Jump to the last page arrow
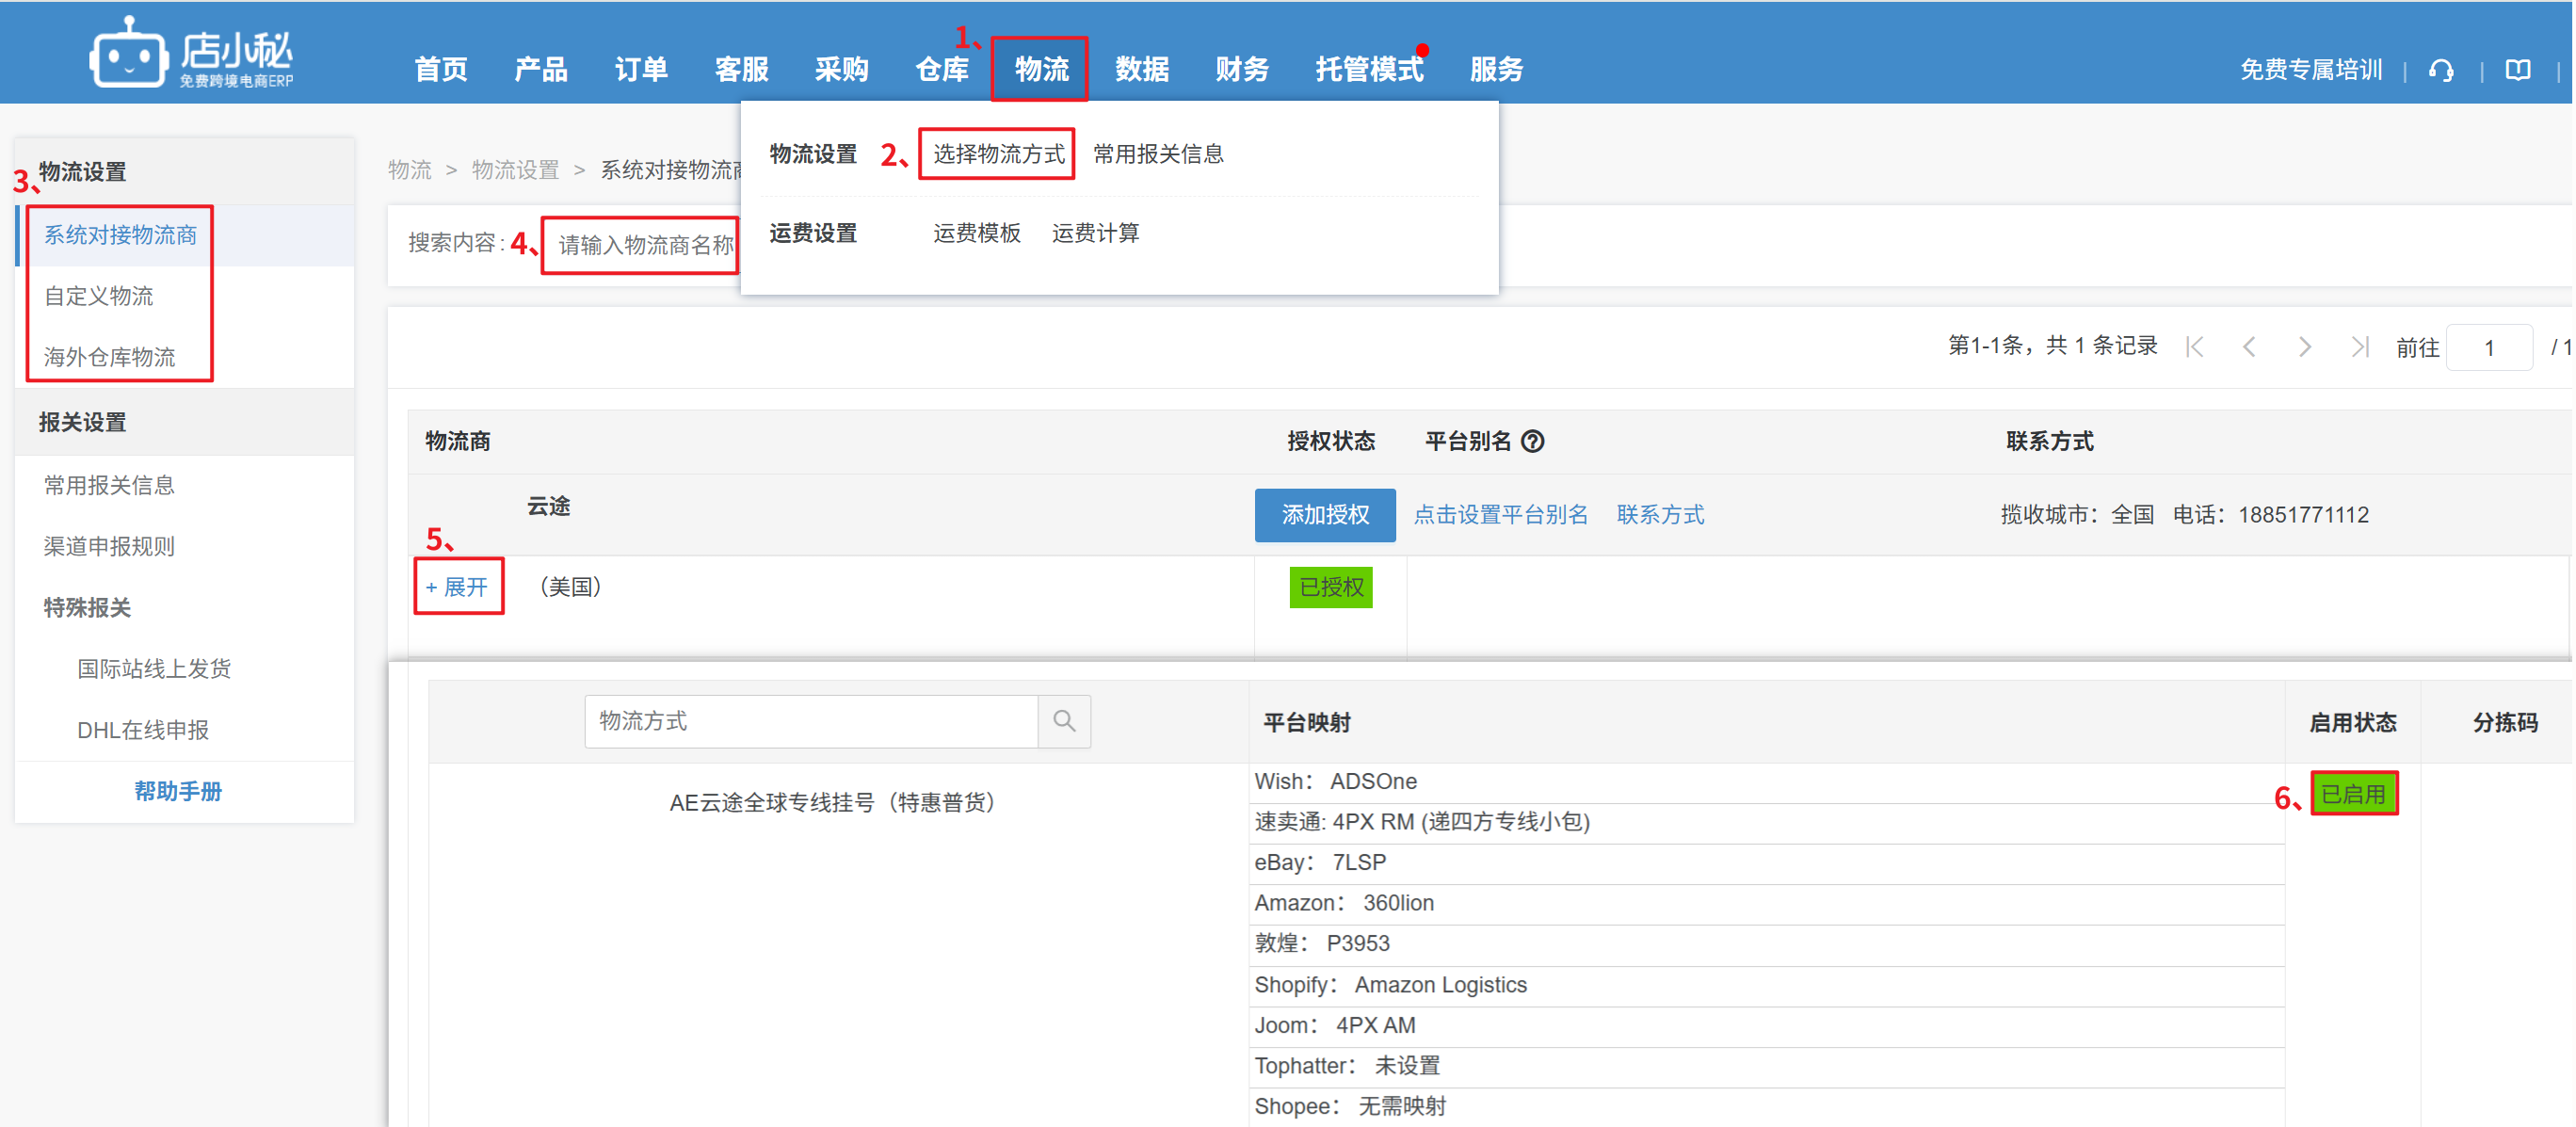Screen dimensions: 2576x1127 coord(2359,347)
